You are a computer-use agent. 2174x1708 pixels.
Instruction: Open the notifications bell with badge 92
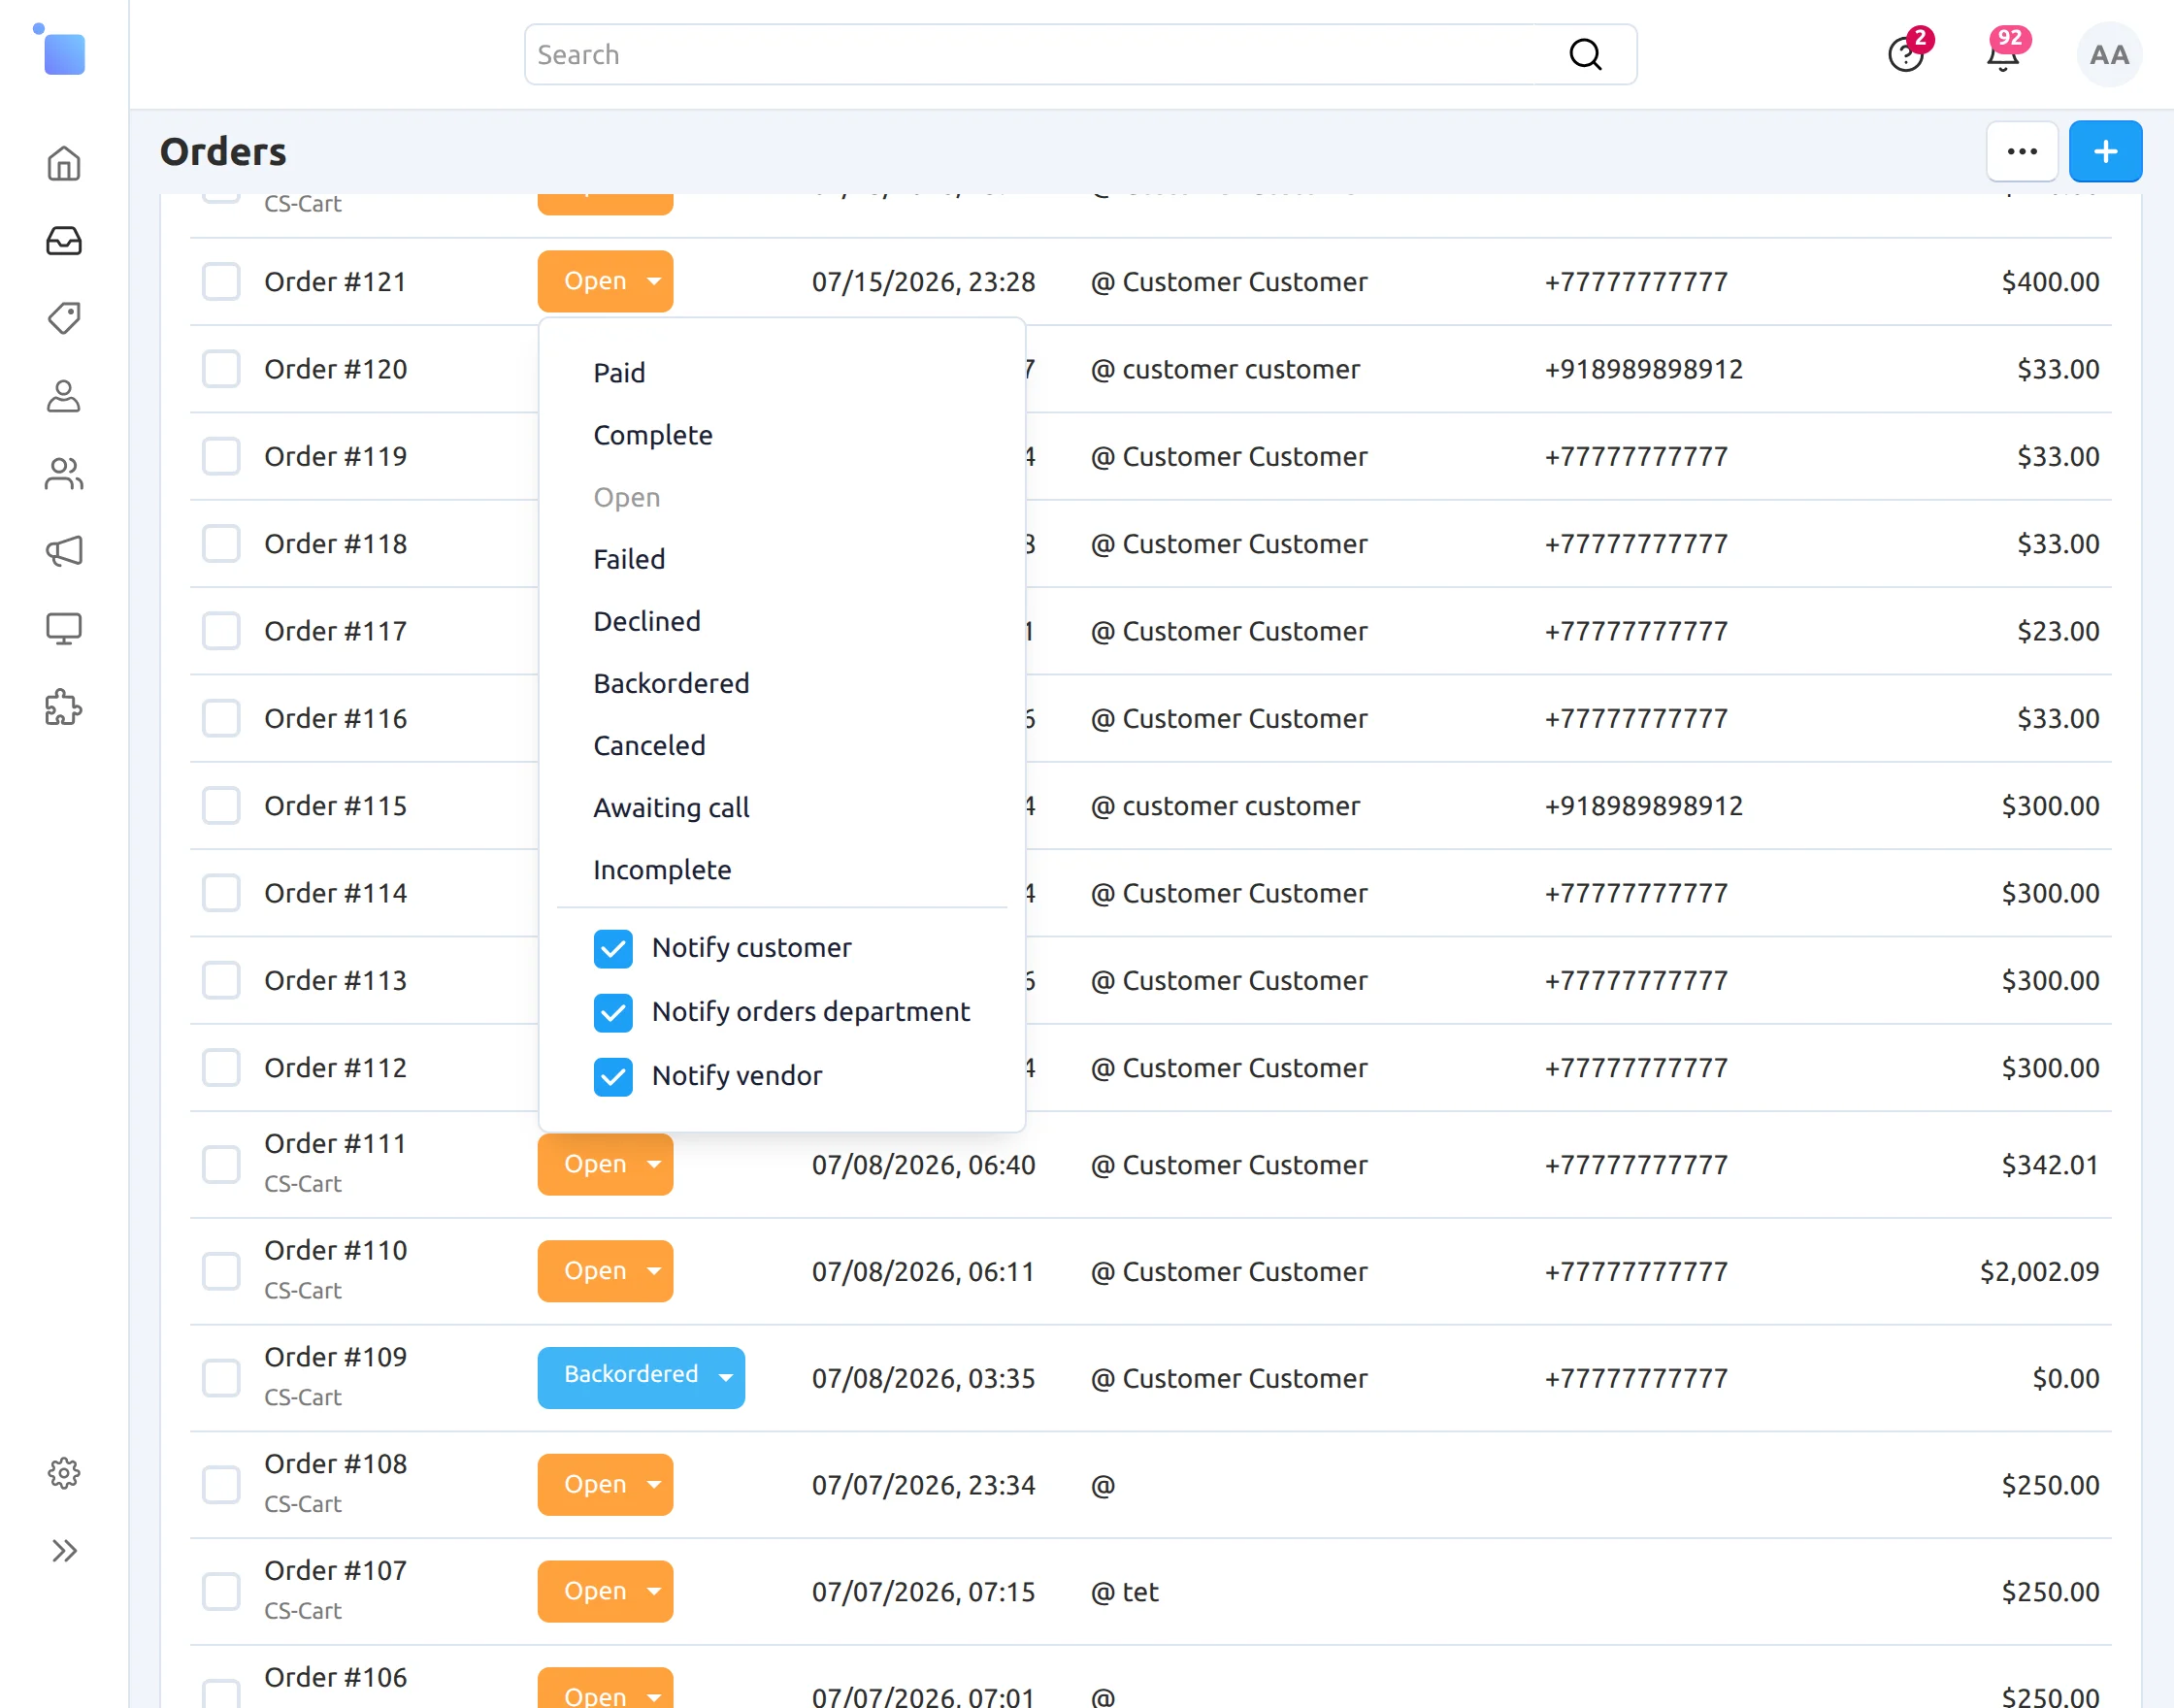2003,54
